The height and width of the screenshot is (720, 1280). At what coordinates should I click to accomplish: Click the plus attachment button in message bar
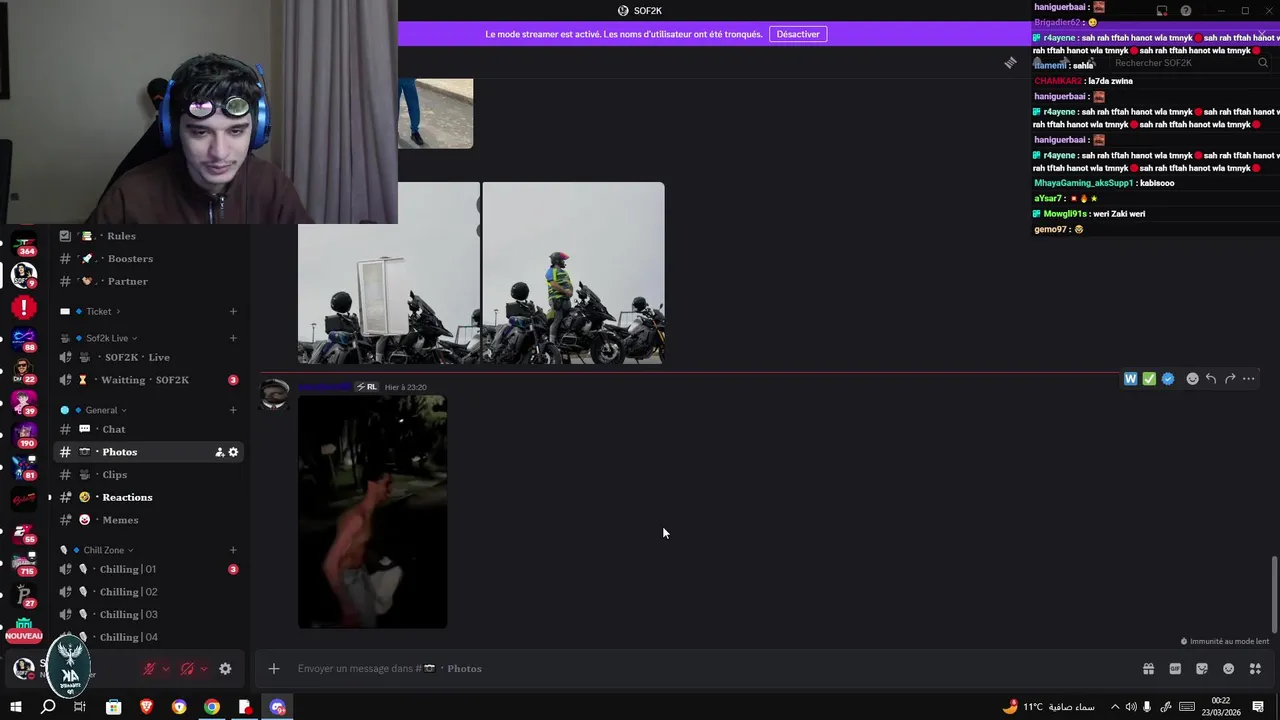point(274,668)
